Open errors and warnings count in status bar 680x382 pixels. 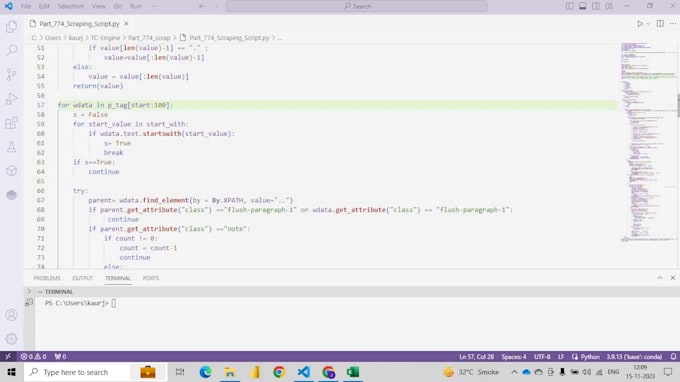(33, 356)
